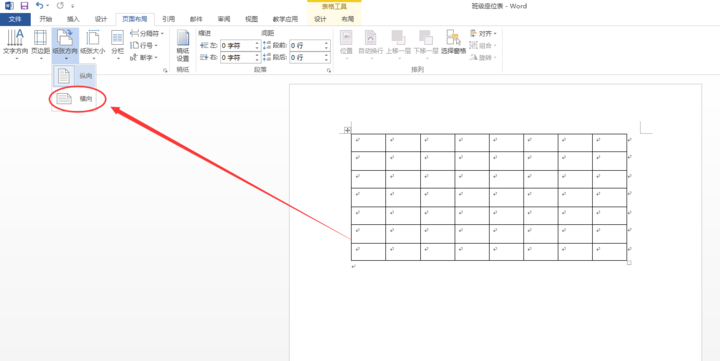Image resolution: width=720 pixels, height=361 pixels.
Task: Switch to the 审阅 (Review) tab
Action: [x=224, y=19]
